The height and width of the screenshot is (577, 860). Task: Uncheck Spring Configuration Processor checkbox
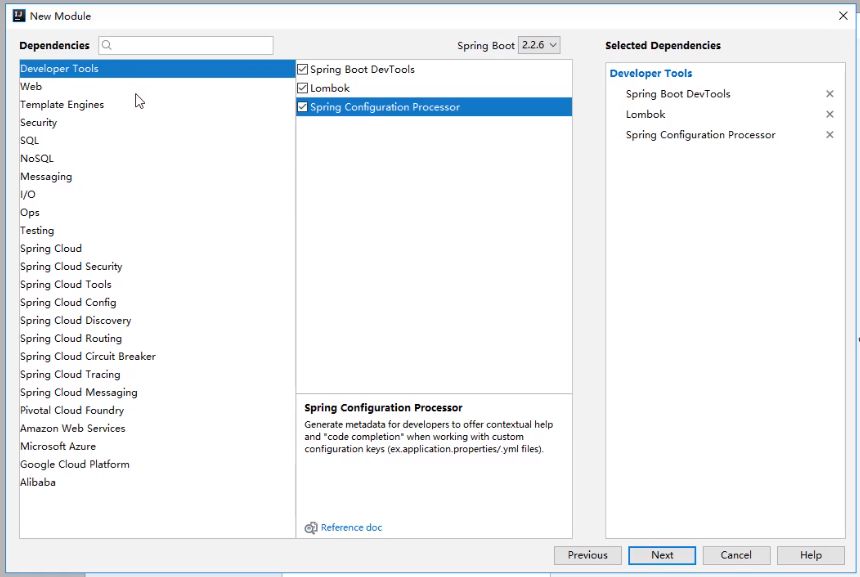coord(303,107)
